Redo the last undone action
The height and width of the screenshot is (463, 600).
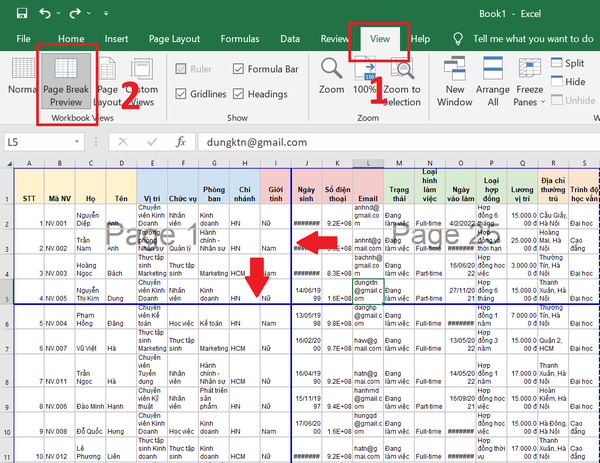pos(75,13)
